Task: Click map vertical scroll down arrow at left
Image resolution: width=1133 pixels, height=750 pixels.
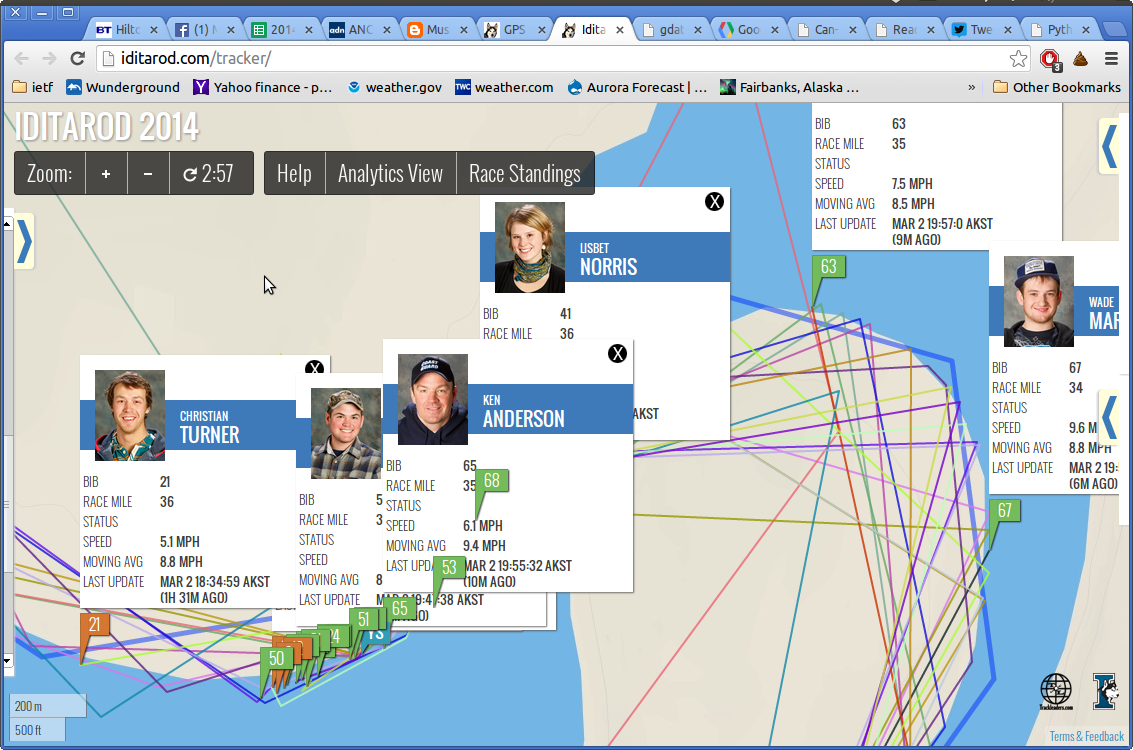Action: [x=7, y=660]
